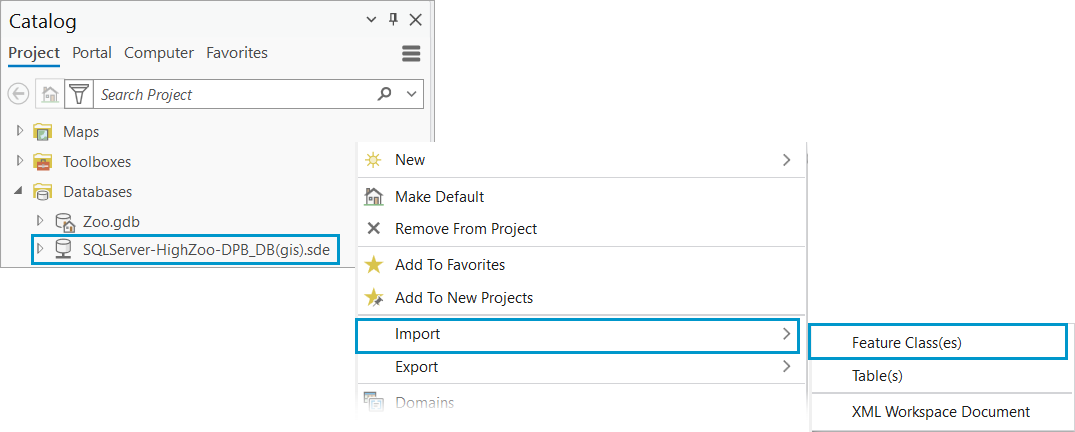Collapse the Databases tree node
This screenshot has height=432, width=1075.
[x=19, y=192]
